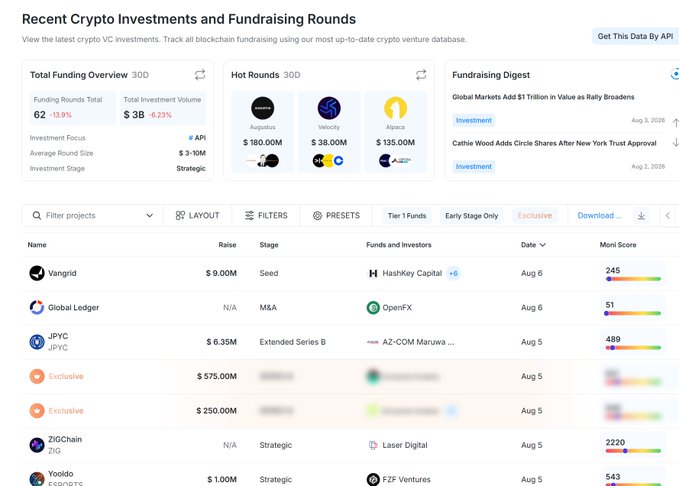Open the Cathie Wood Circle Shares article
Screen dimensions: 679x486
click(554, 143)
